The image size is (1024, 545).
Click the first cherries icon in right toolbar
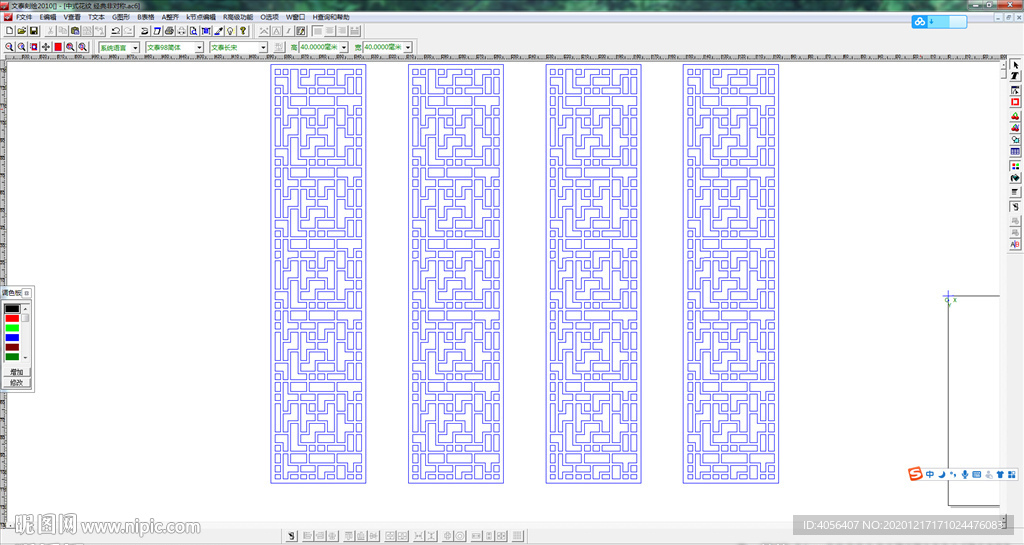[1015, 116]
